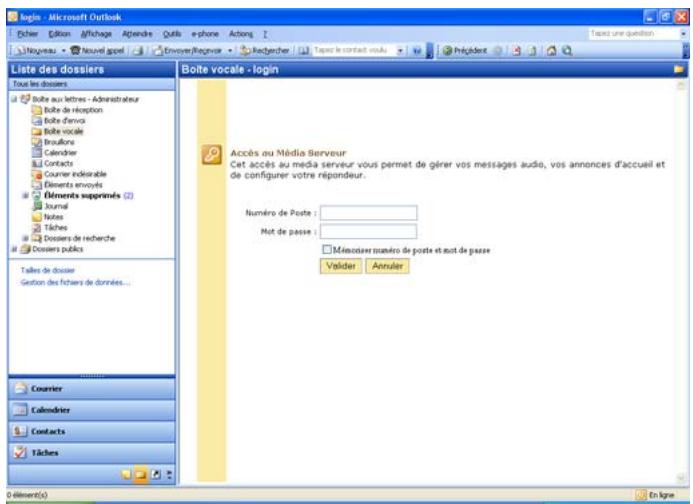The height and width of the screenshot is (504, 693).
Task: Open the Outils menu
Action: tap(172, 34)
